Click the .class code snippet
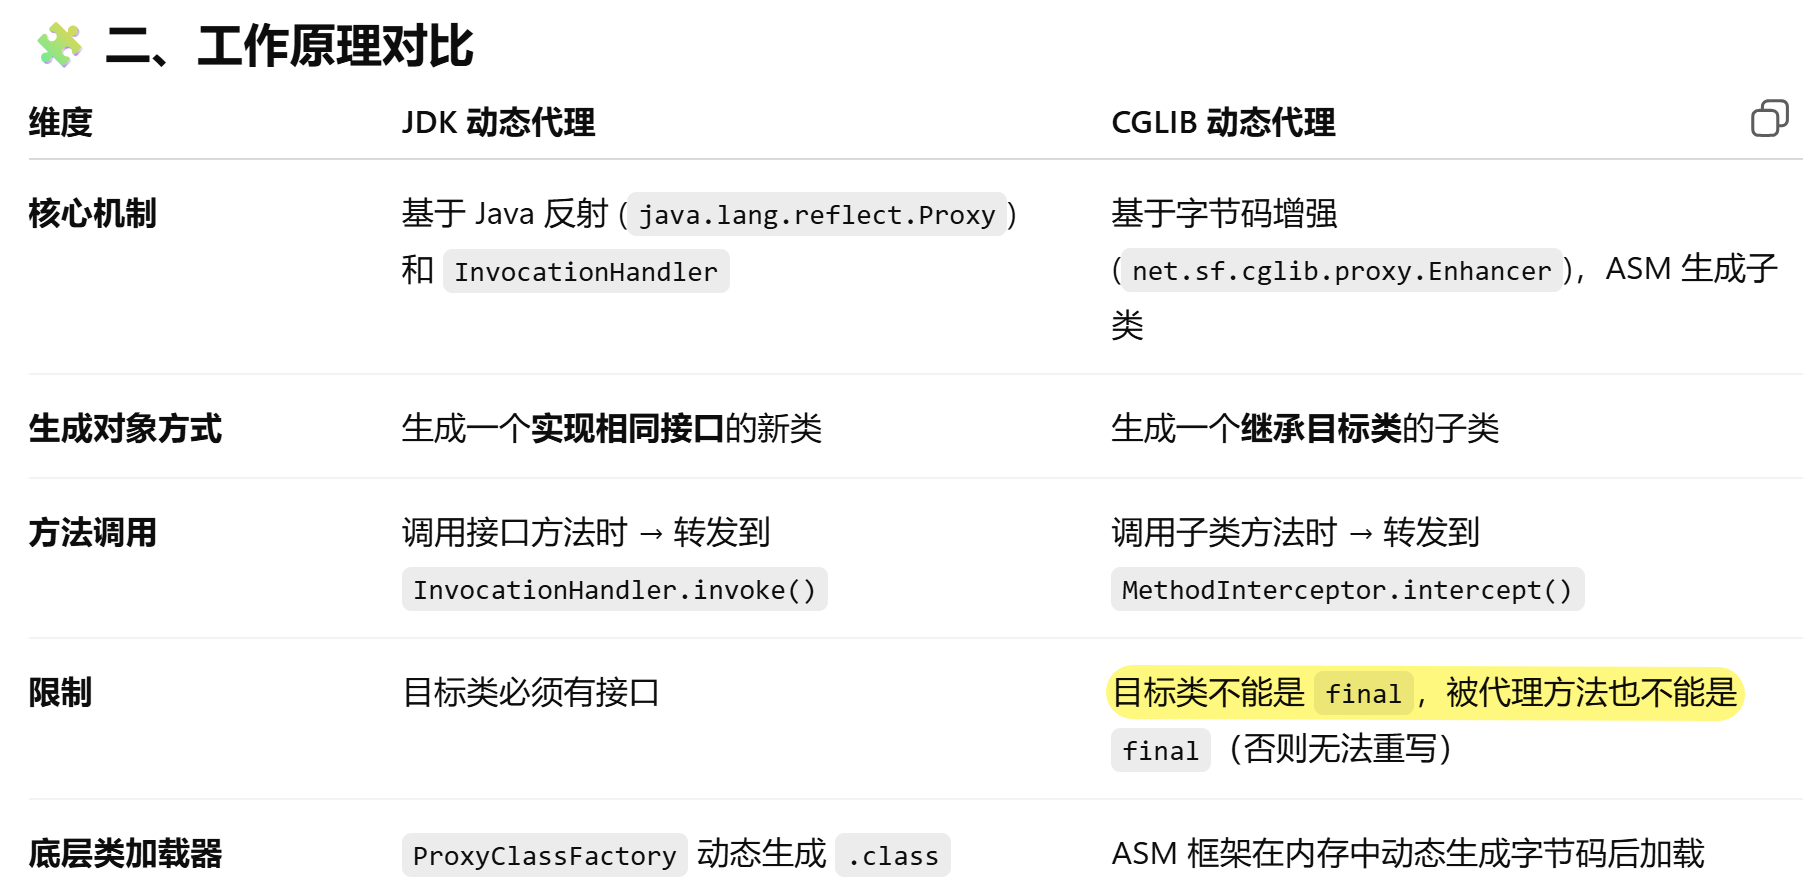1814x895 pixels. [892, 856]
